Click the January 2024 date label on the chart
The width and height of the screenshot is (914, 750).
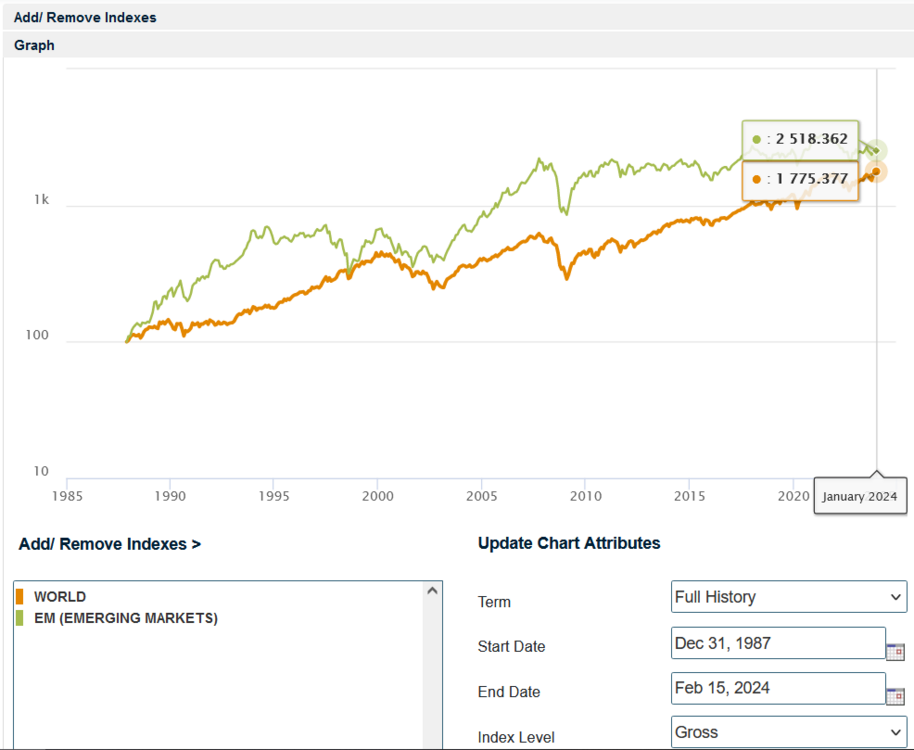859,496
